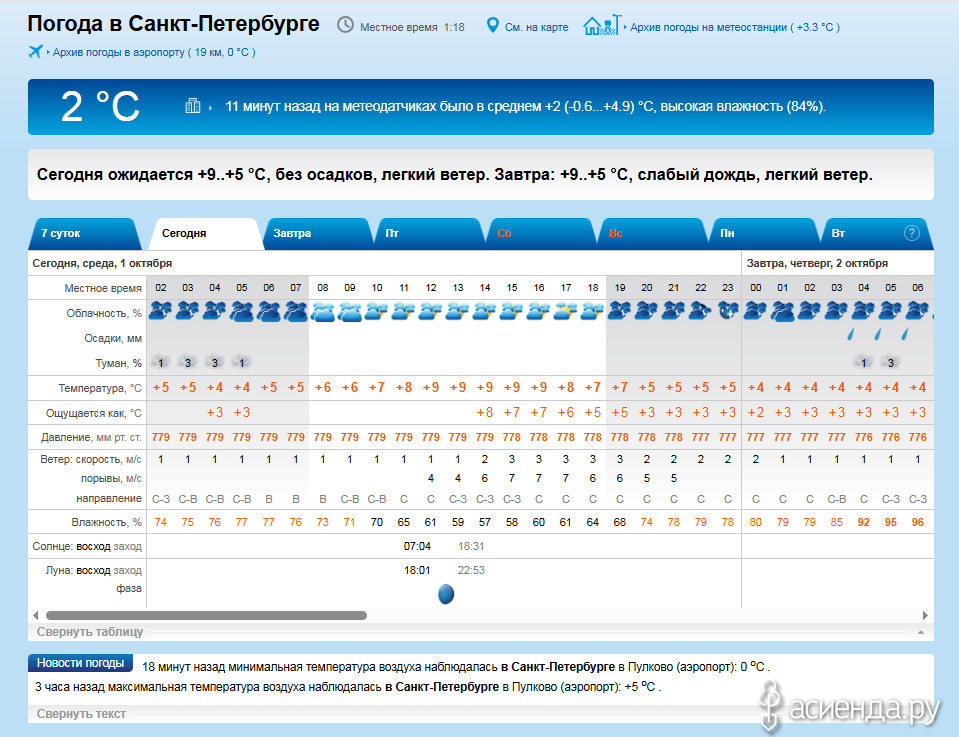Click the clock icon beside local time
This screenshot has height=737, width=959.
click(345, 25)
